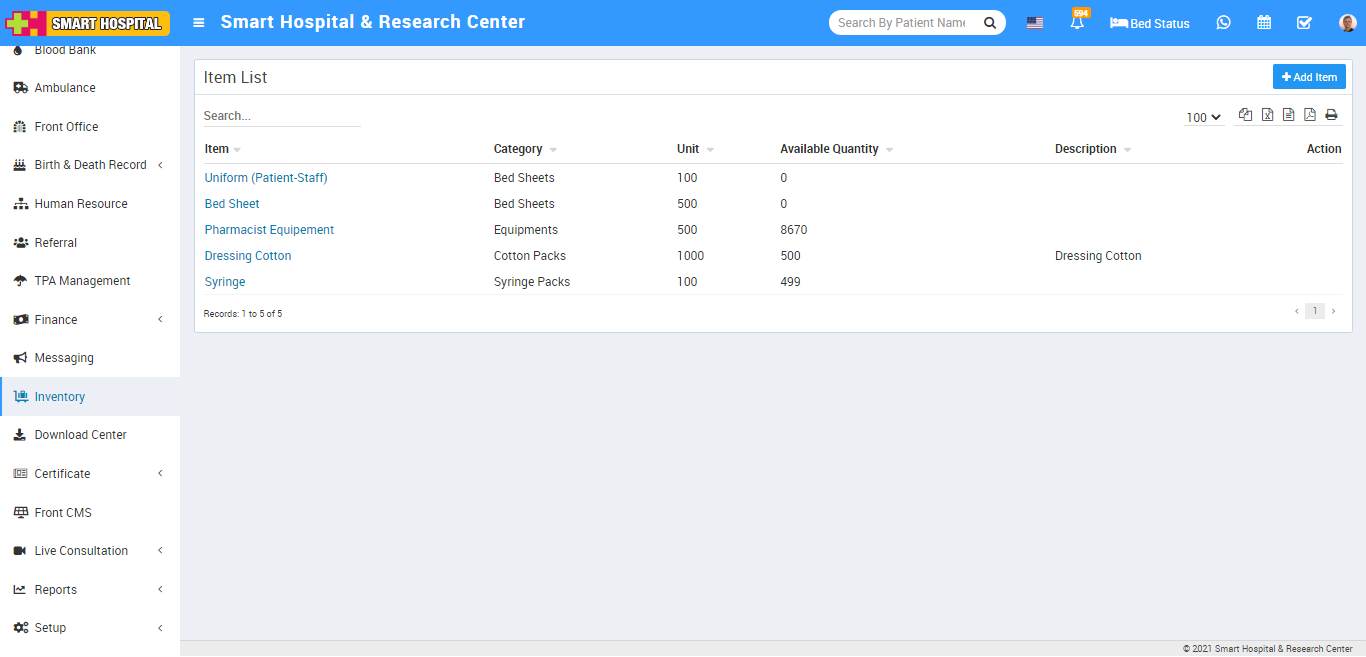Go to Human Resource in sidebar
Screen dimensions: 1366x657
[81, 204]
